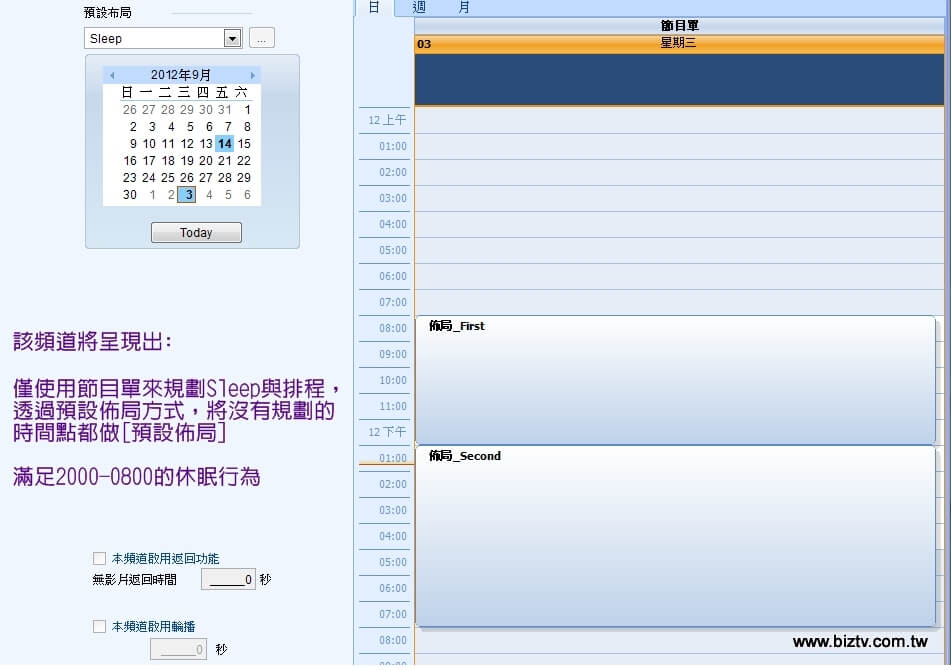
Task: Switch to the 週 (week) view tab
Action: 419,7
